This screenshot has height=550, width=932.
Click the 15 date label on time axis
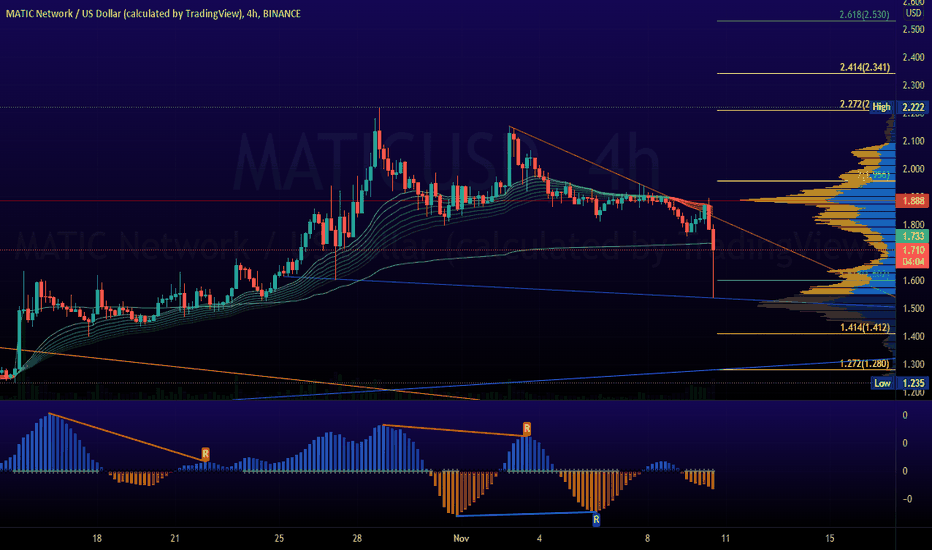point(830,539)
